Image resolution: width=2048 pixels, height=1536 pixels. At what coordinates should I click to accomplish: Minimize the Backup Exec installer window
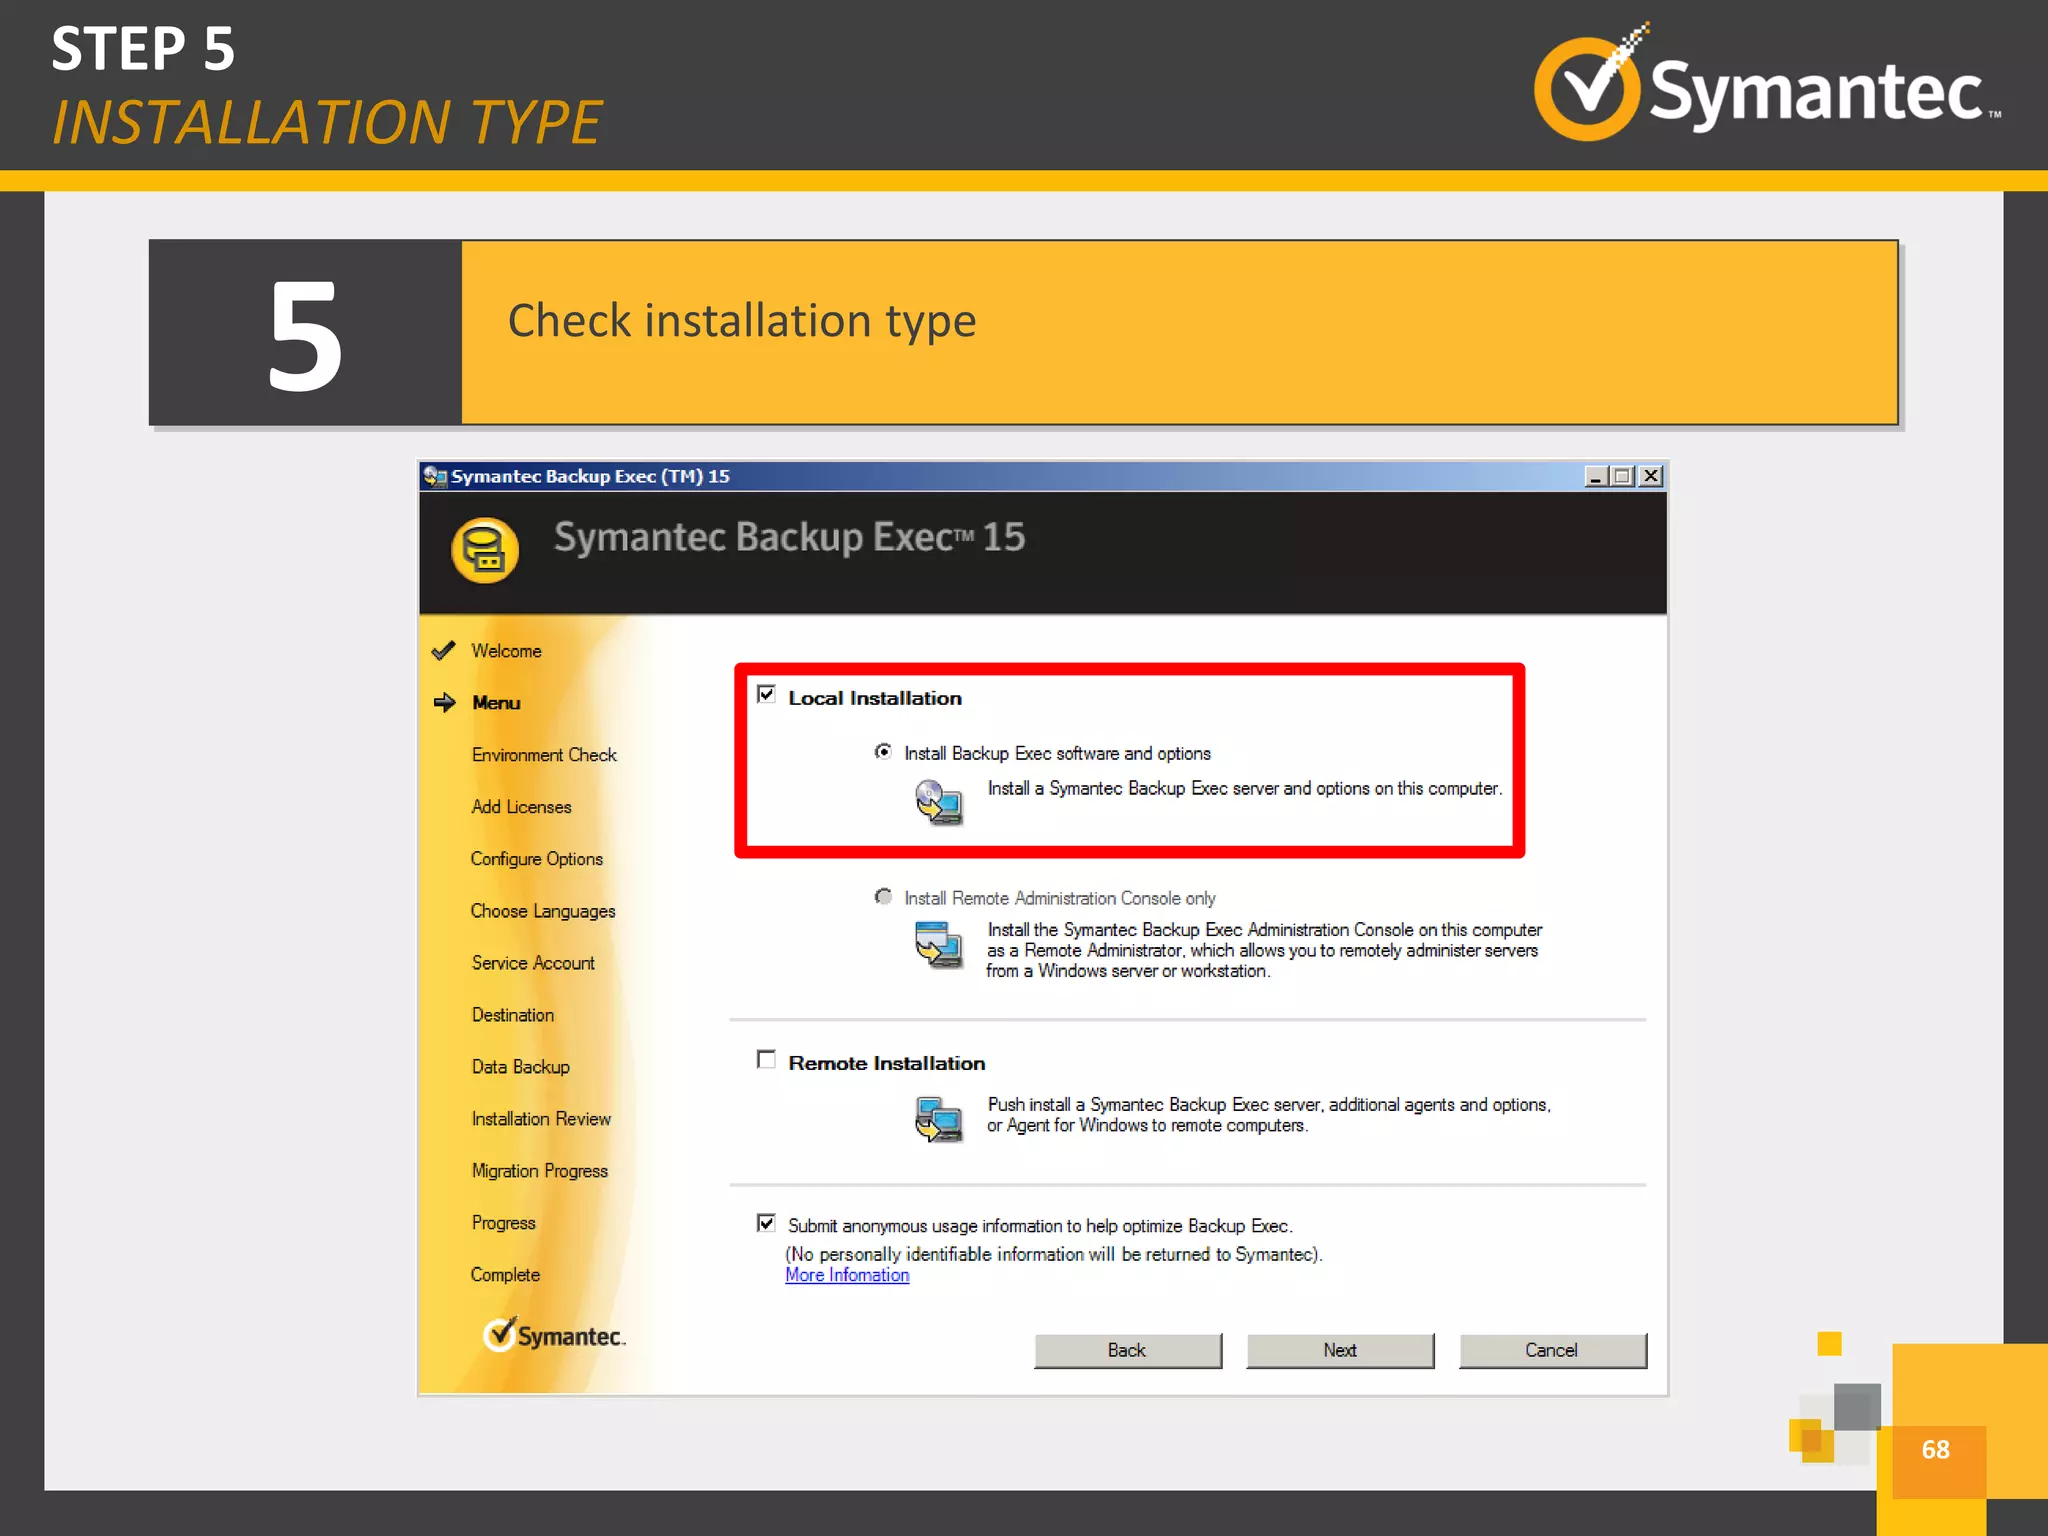1595,476
